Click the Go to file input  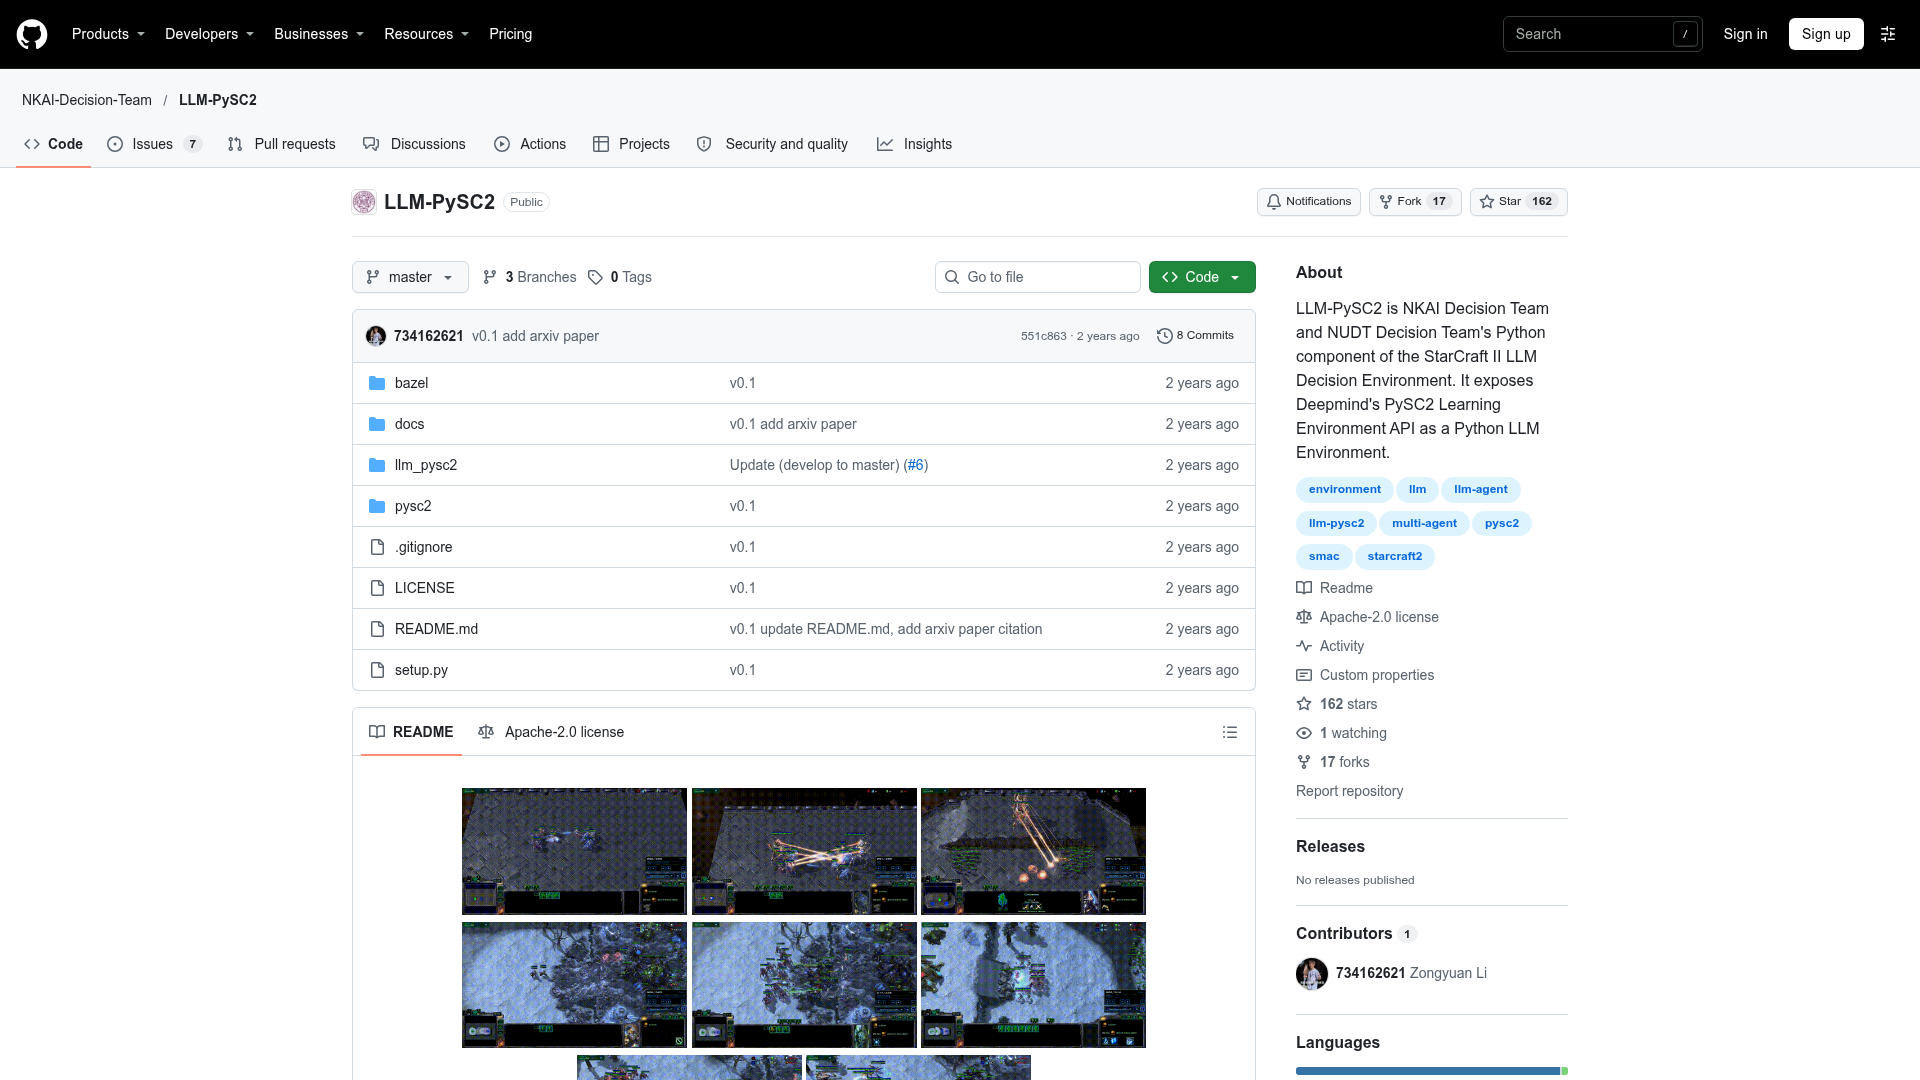[1038, 277]
